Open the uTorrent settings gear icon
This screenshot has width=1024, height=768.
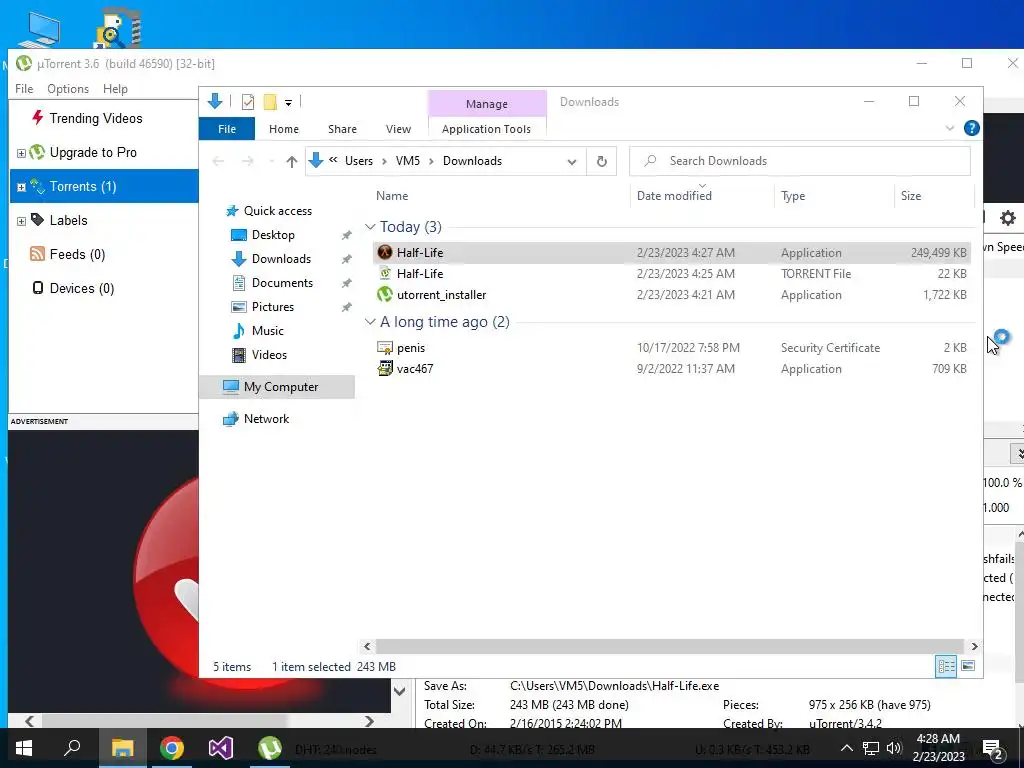1008,218
